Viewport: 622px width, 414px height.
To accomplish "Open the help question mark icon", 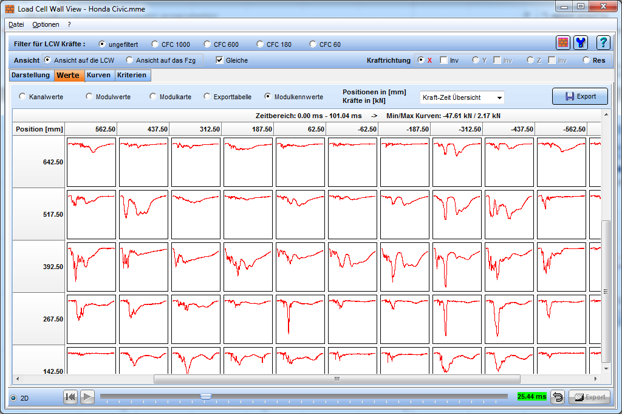I will click(603, 42).
